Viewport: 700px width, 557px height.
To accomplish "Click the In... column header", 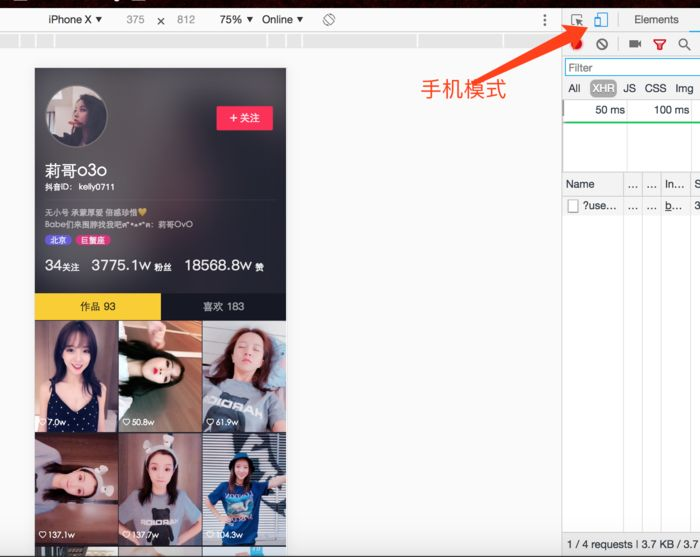I will tap(674, 184).
